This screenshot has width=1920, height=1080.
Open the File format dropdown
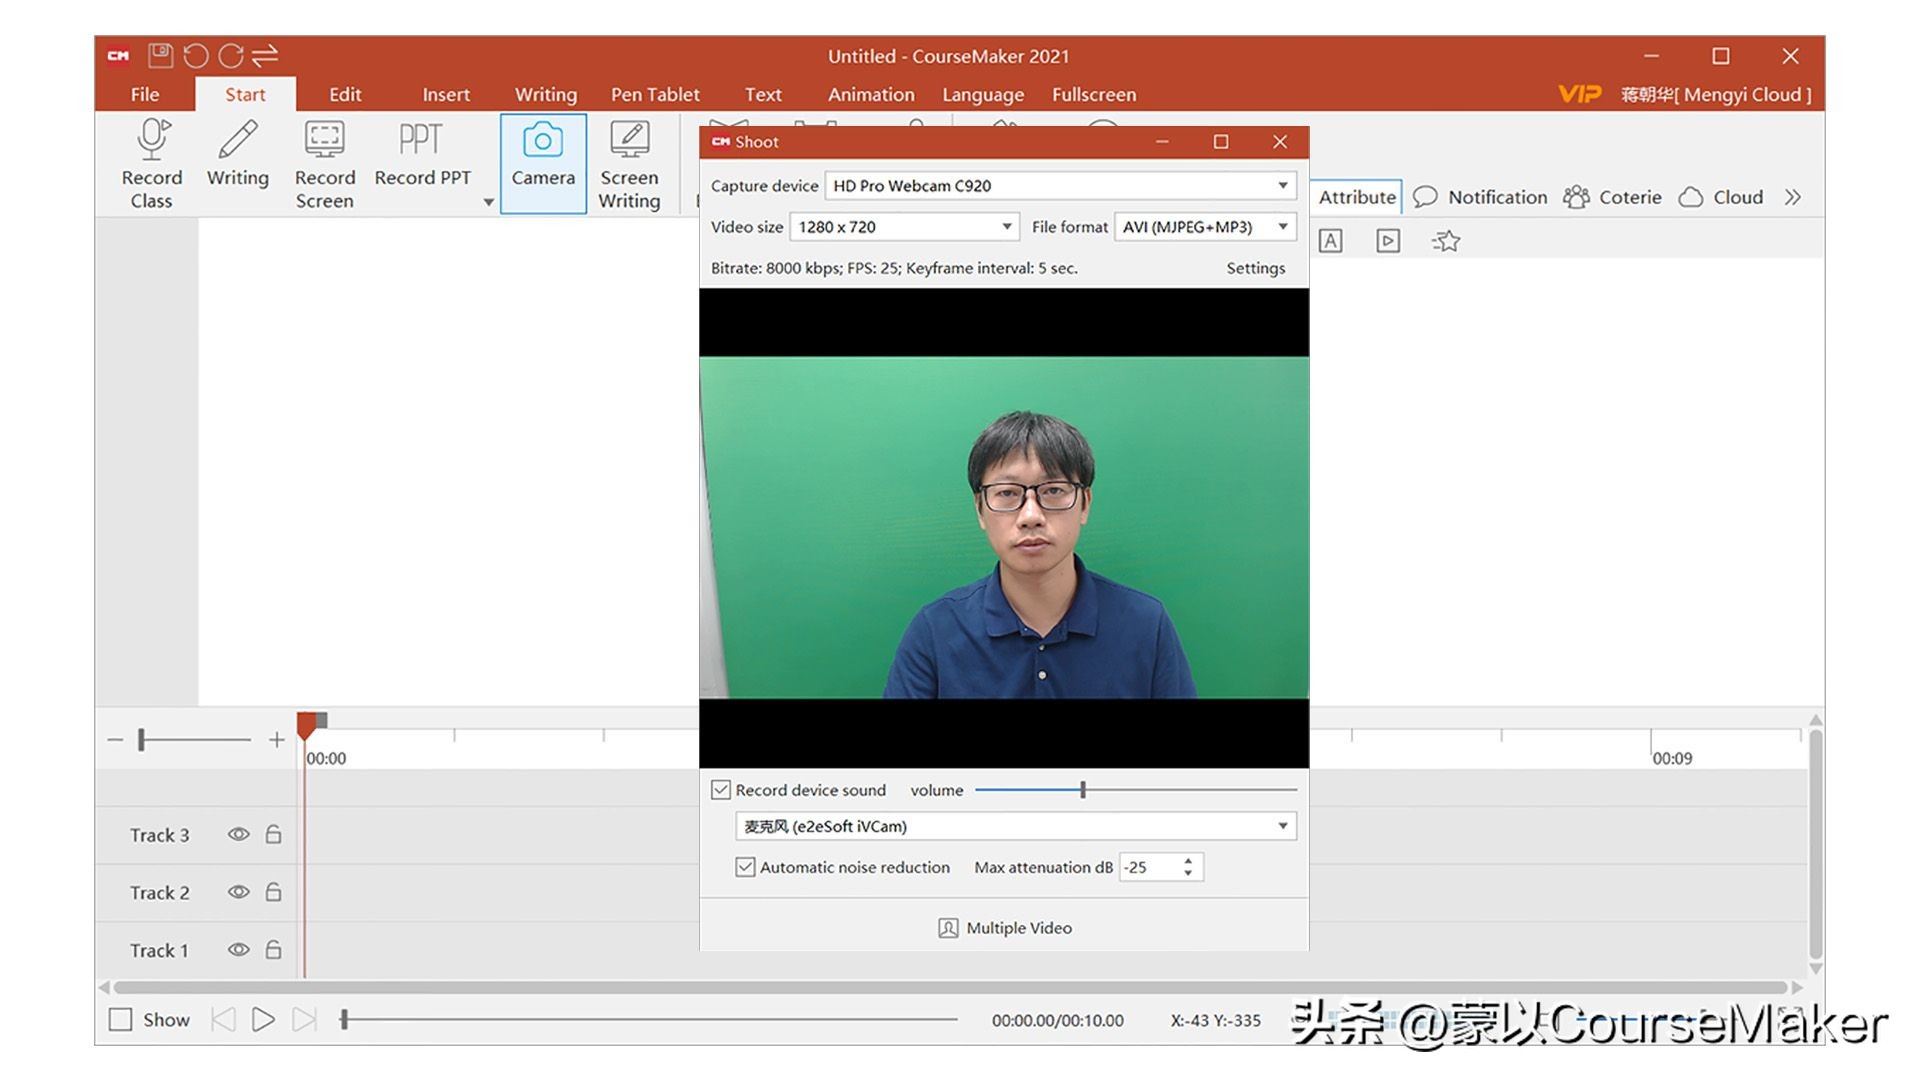coord(1282,227)
